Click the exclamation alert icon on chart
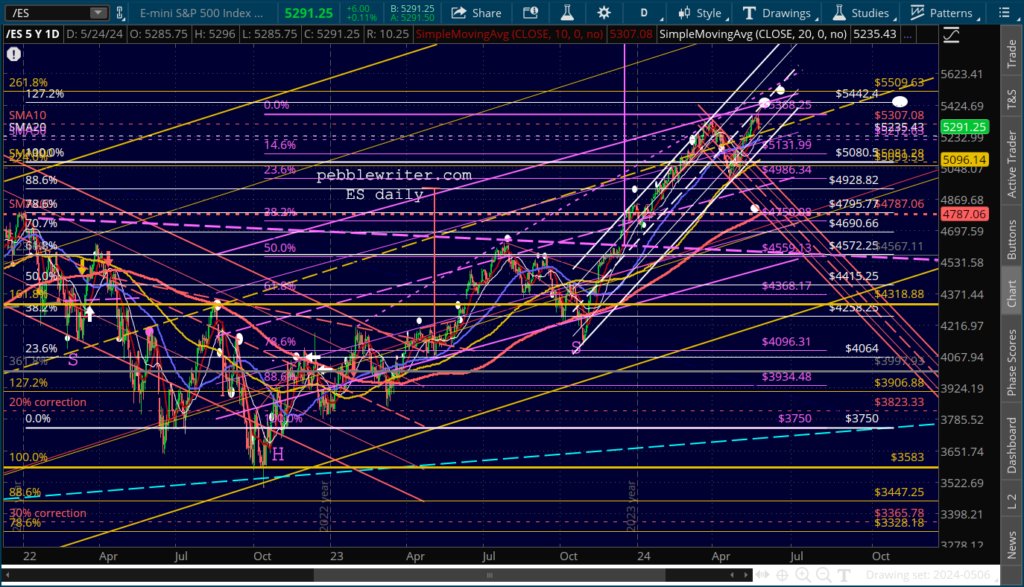The image size is (1024, 587). (x=14, y=54)
